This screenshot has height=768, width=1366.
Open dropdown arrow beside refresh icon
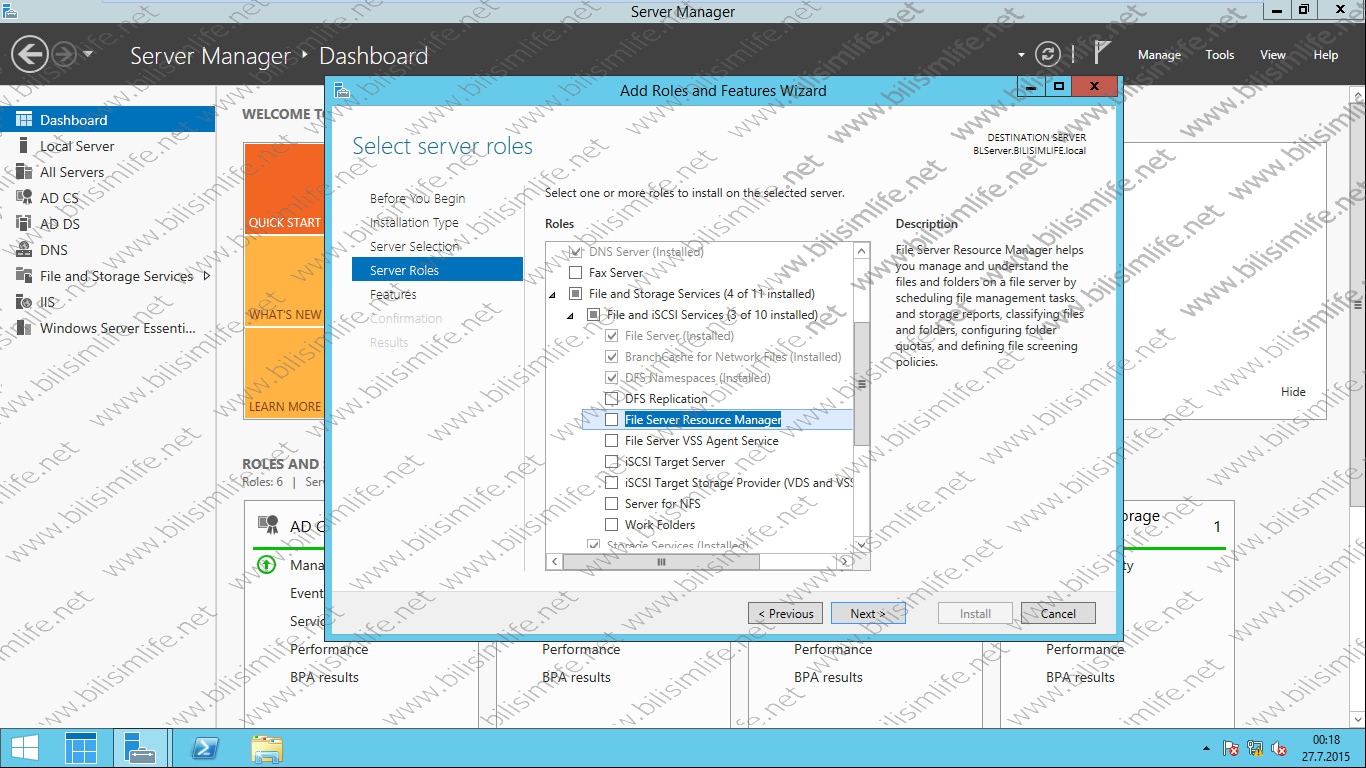pos(1021,55)
